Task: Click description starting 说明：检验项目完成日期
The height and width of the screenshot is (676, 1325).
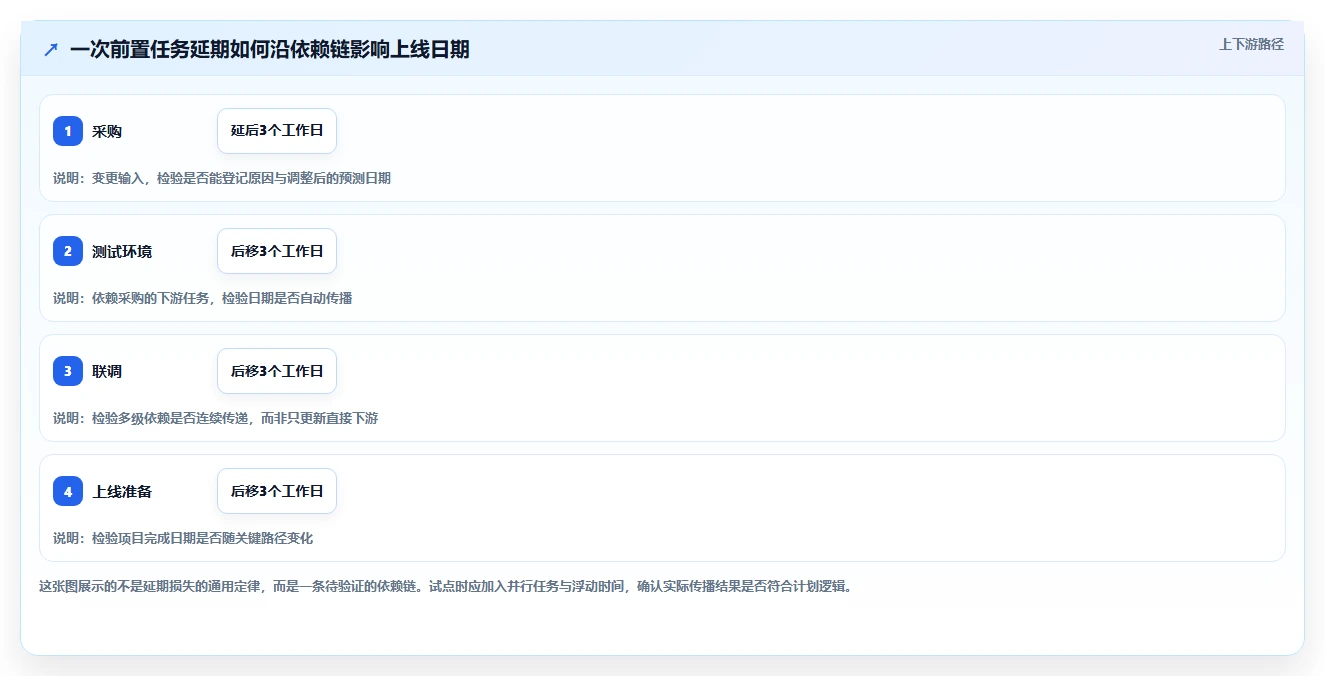Action: pos(183,538)
